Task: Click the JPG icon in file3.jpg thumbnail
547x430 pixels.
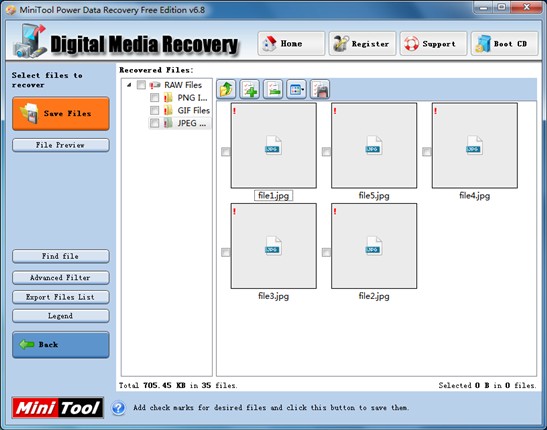Action: (273, 246)
